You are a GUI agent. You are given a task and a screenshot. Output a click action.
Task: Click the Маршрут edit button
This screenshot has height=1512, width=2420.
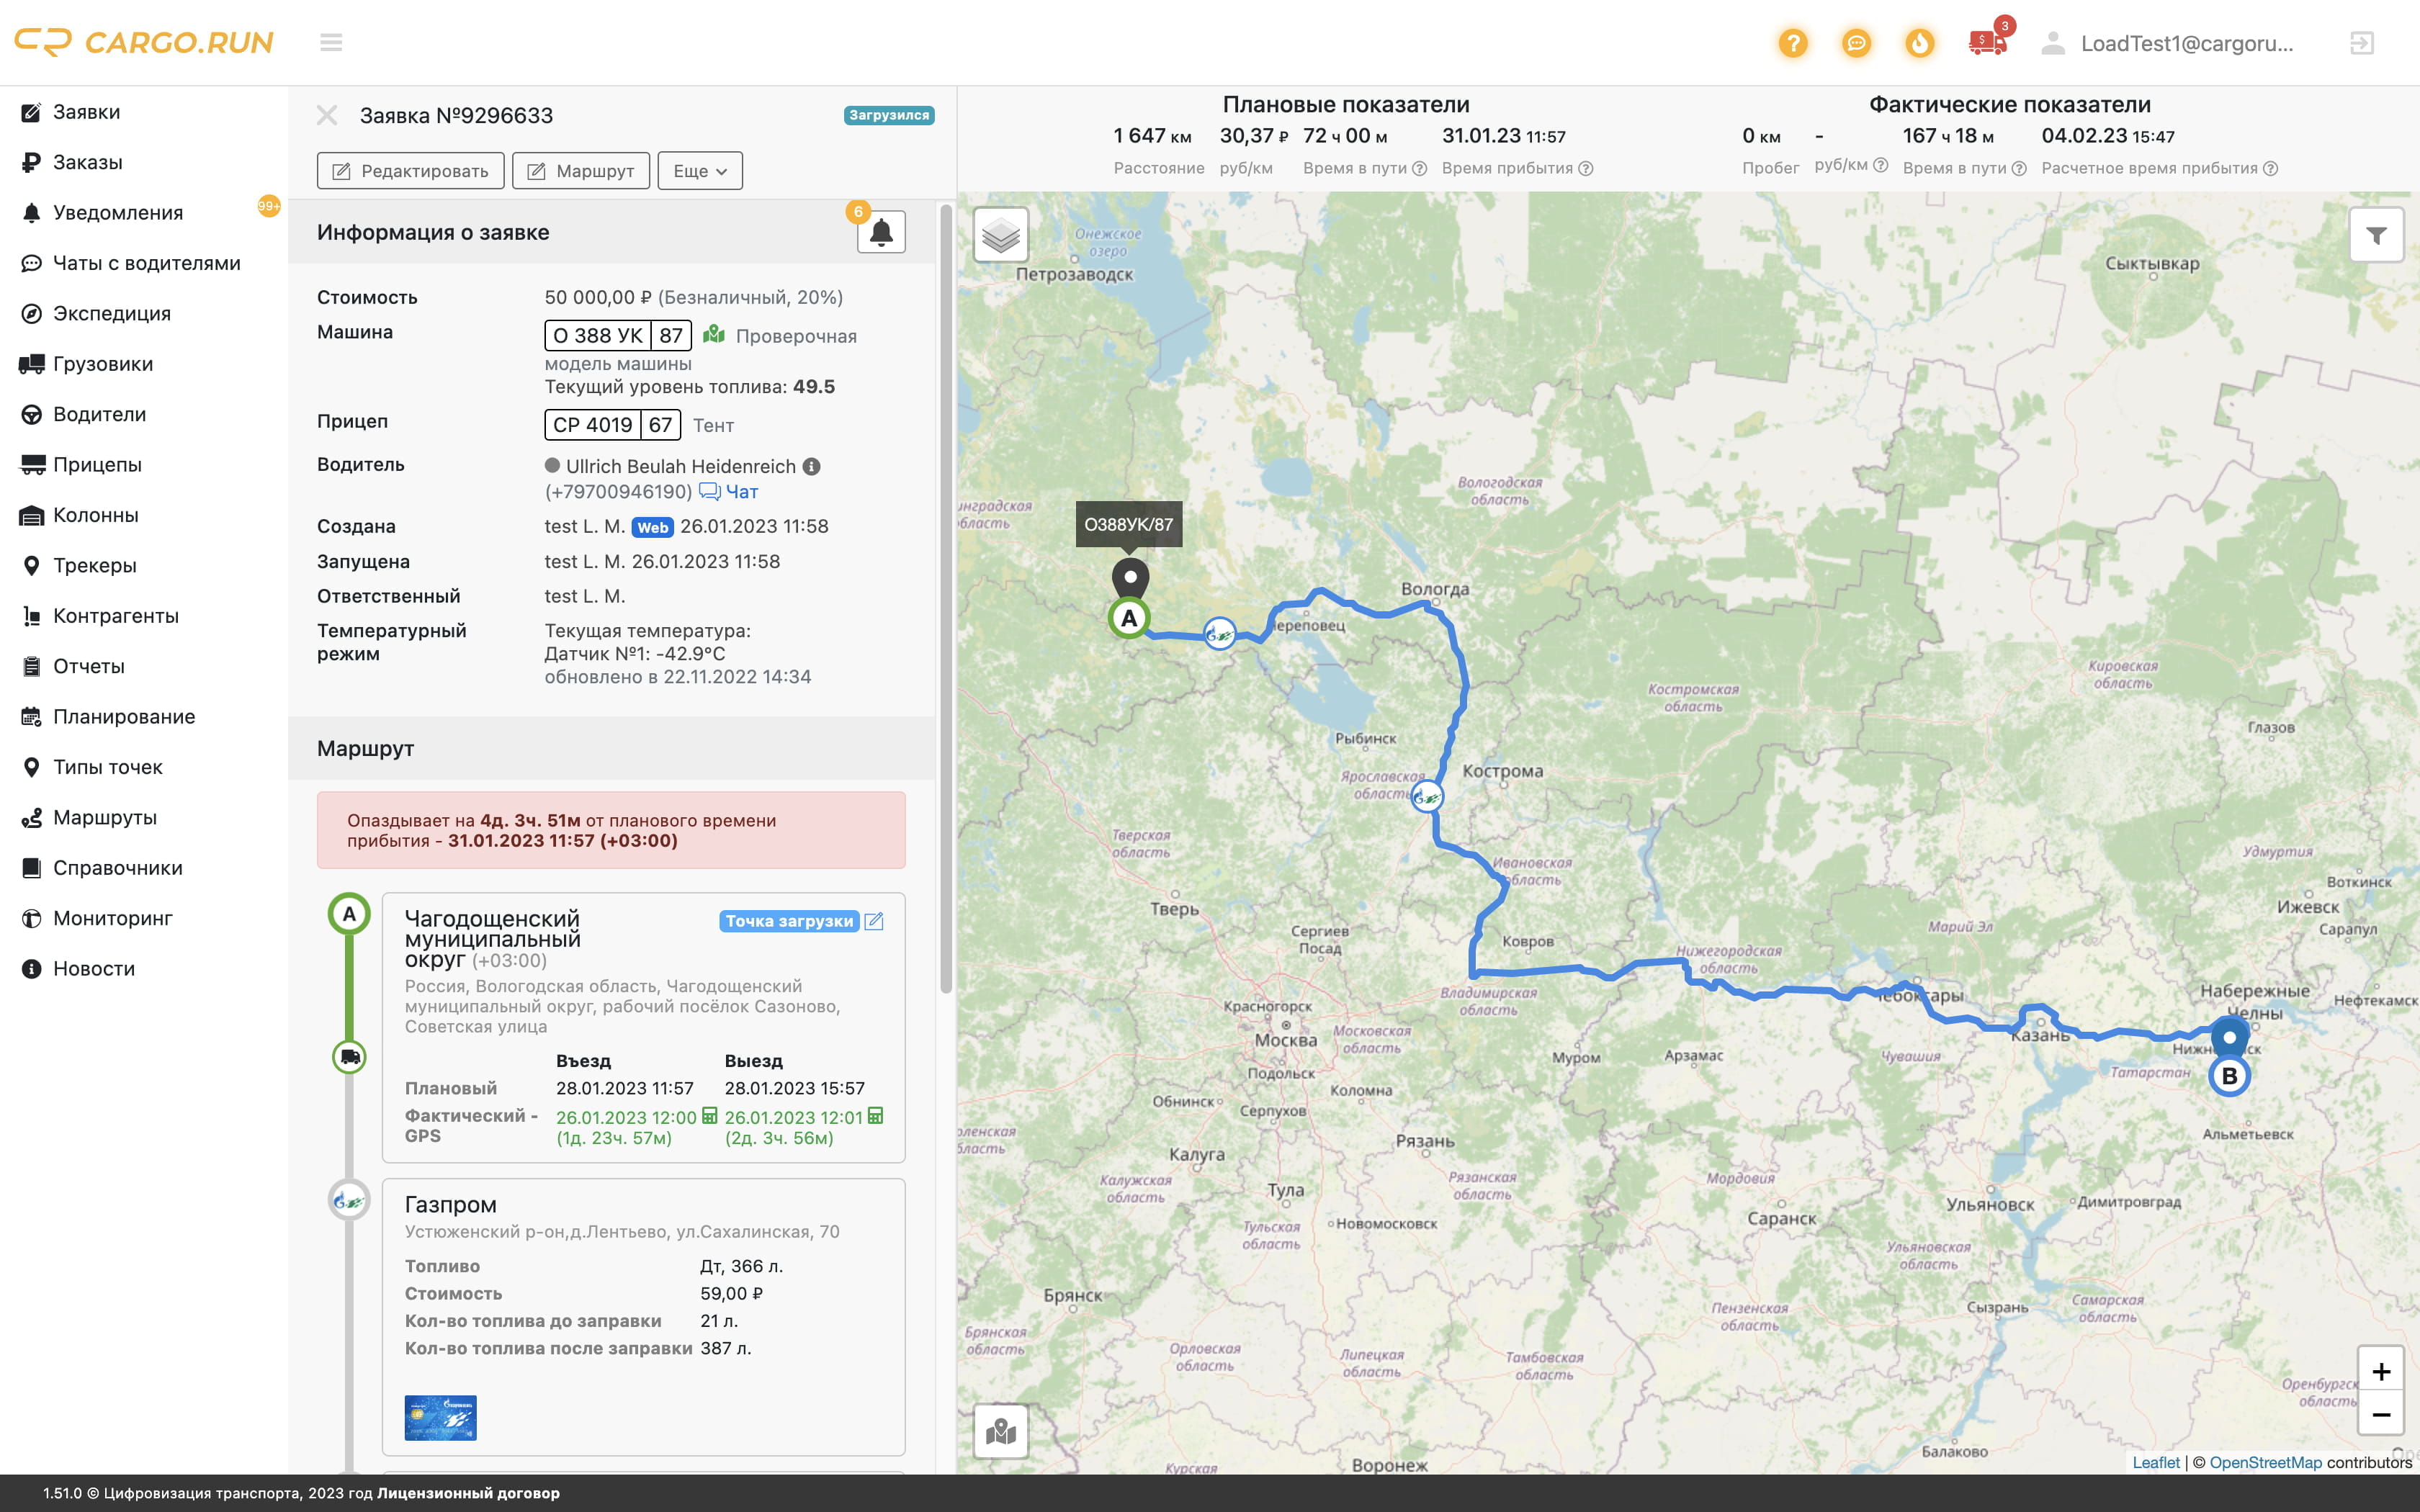581,171
